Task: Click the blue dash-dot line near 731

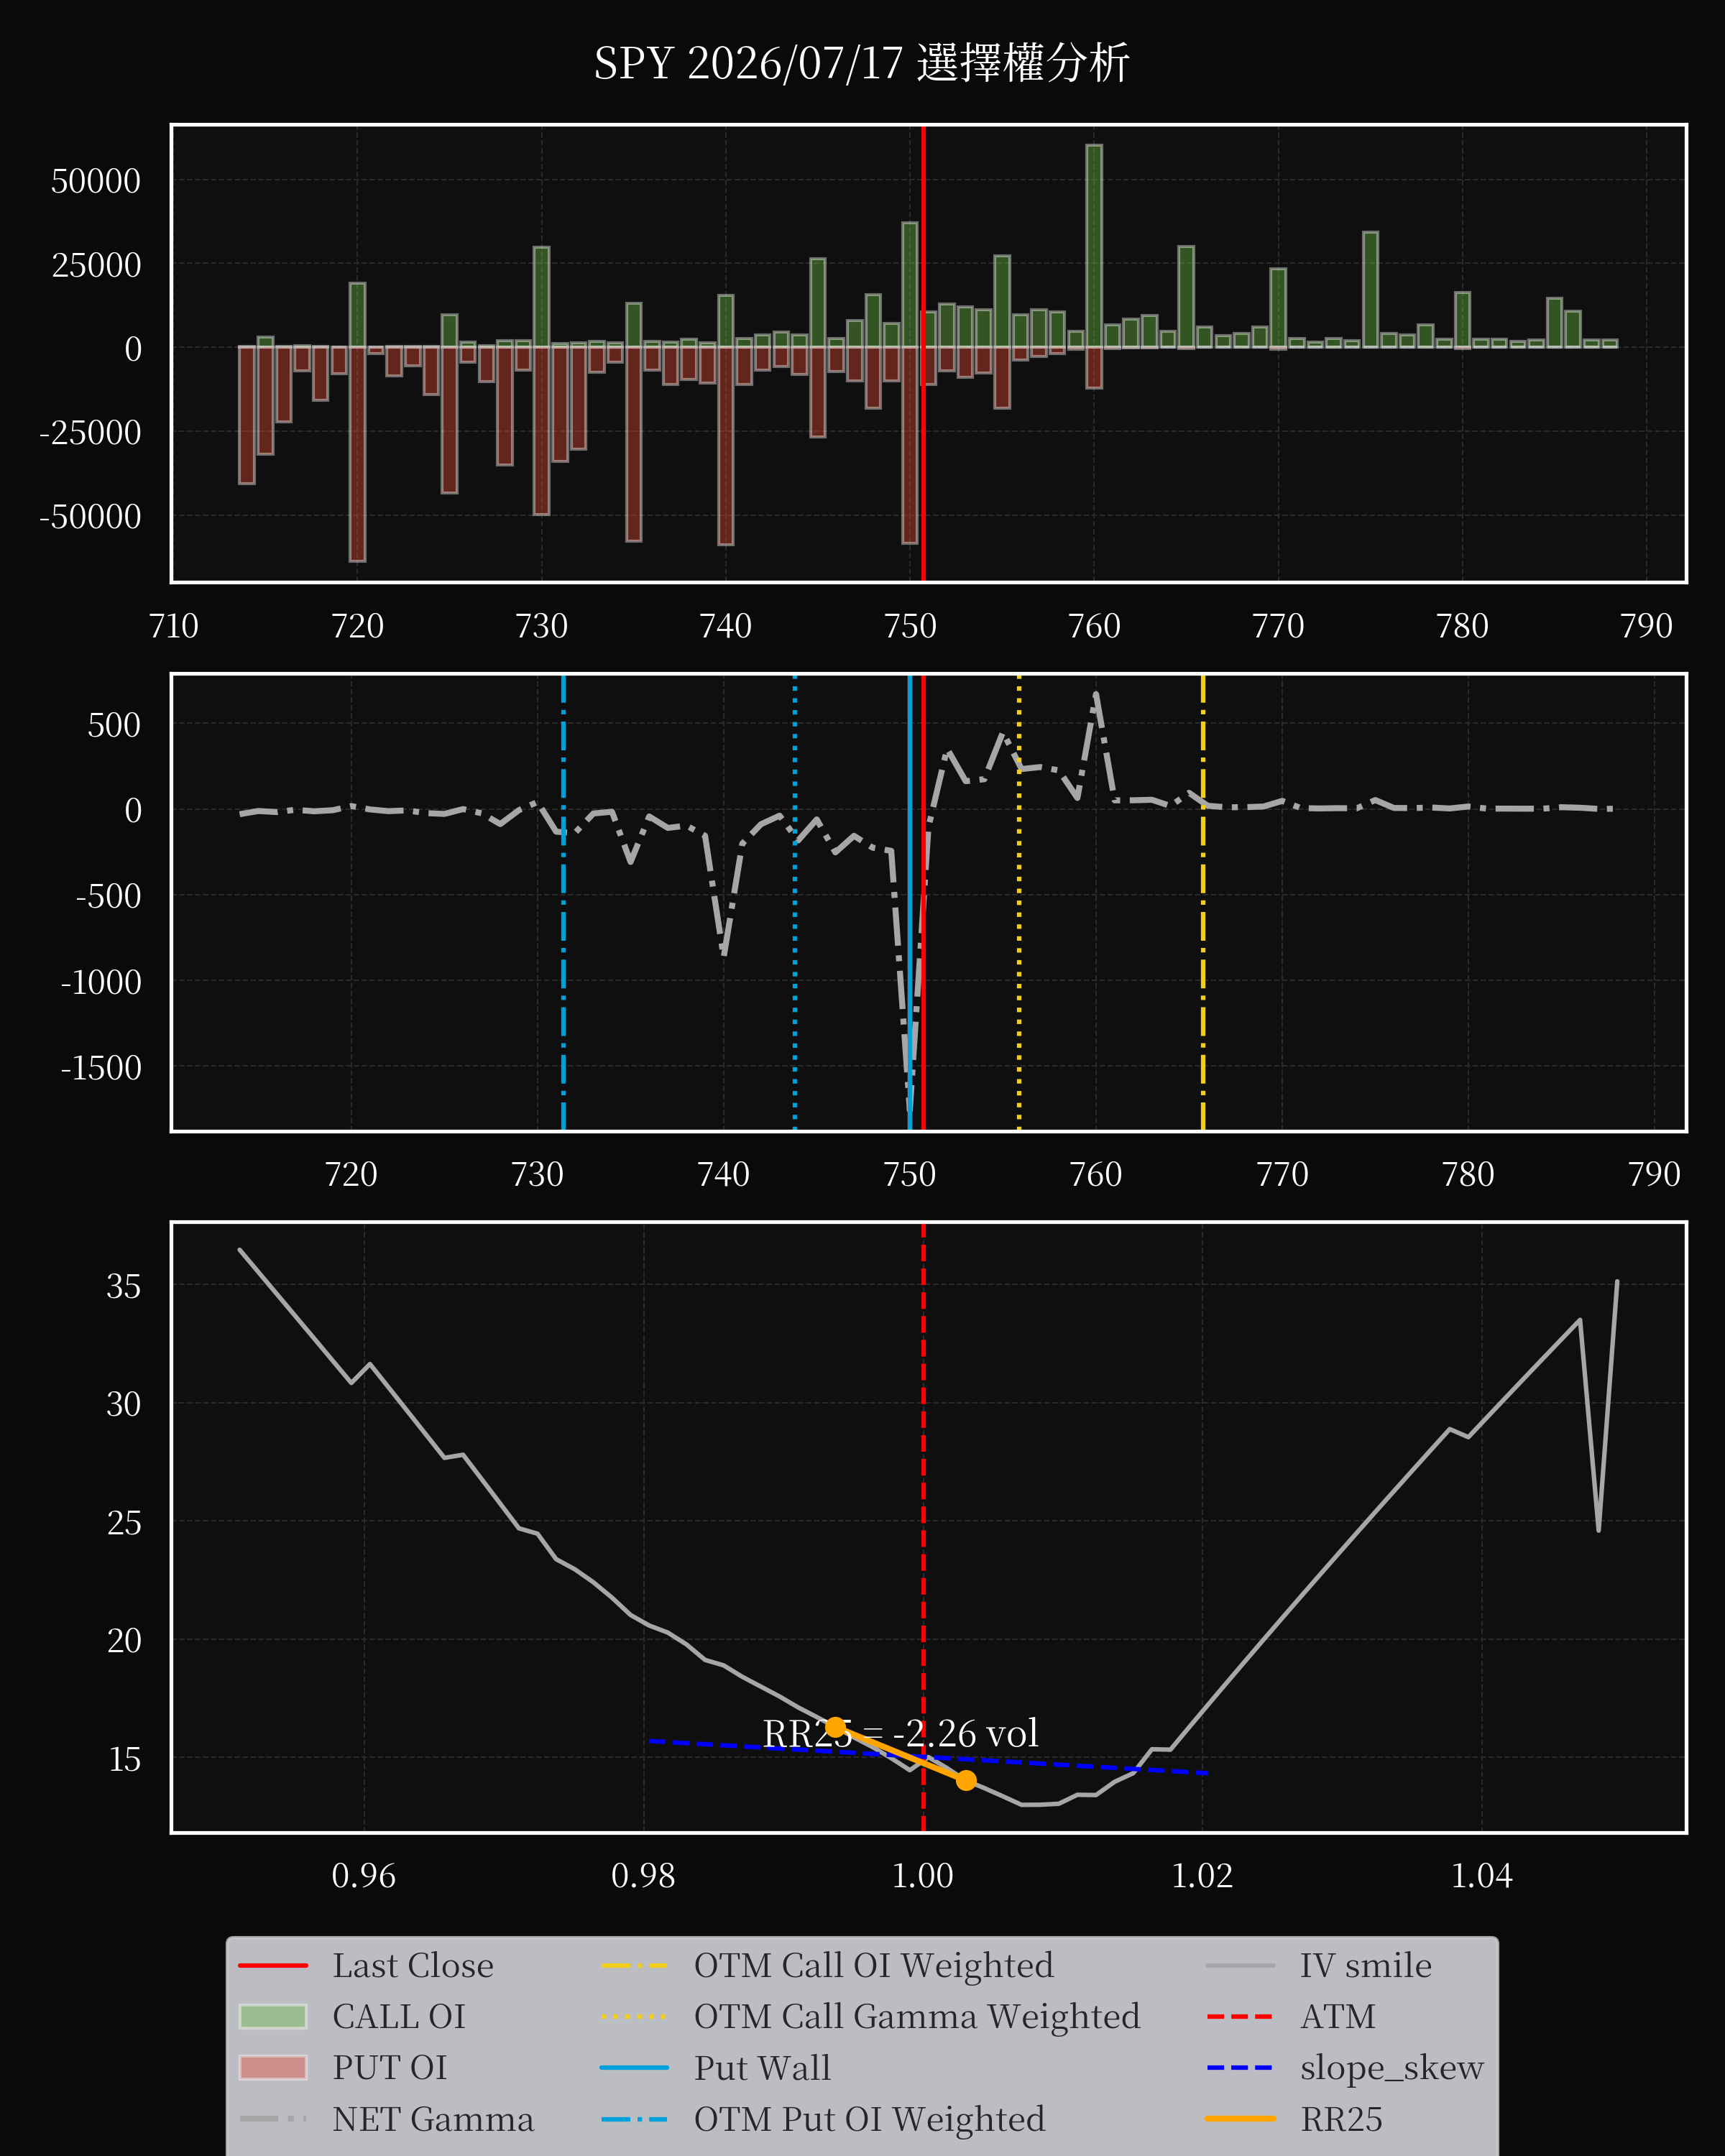Action: pyautogui.click(x=563, y=902)
